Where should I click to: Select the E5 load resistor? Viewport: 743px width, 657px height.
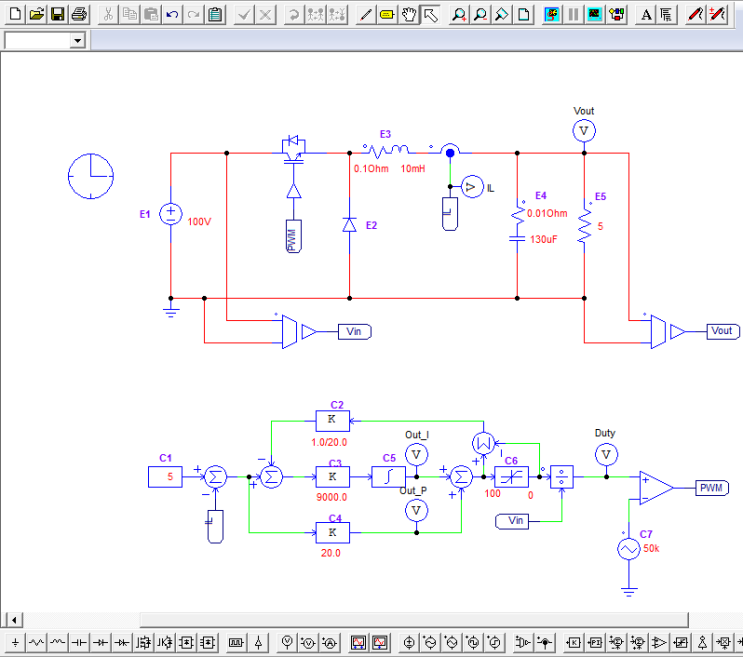tap(584, 226)
